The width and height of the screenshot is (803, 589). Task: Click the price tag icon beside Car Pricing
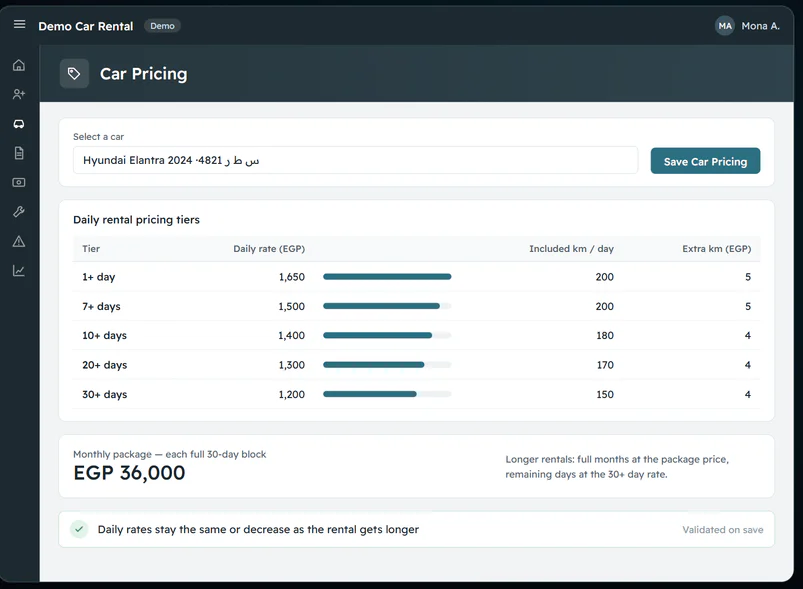click(74, 74)
